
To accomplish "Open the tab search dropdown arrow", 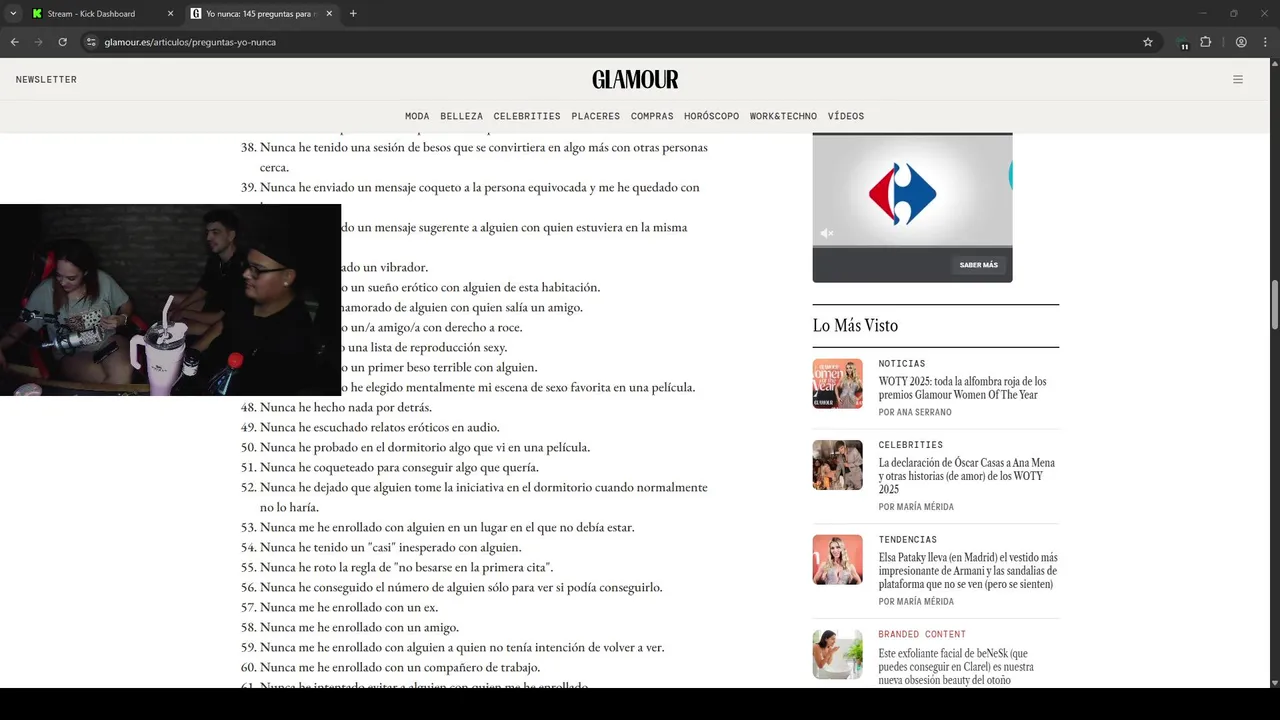I will pos(13,14).
